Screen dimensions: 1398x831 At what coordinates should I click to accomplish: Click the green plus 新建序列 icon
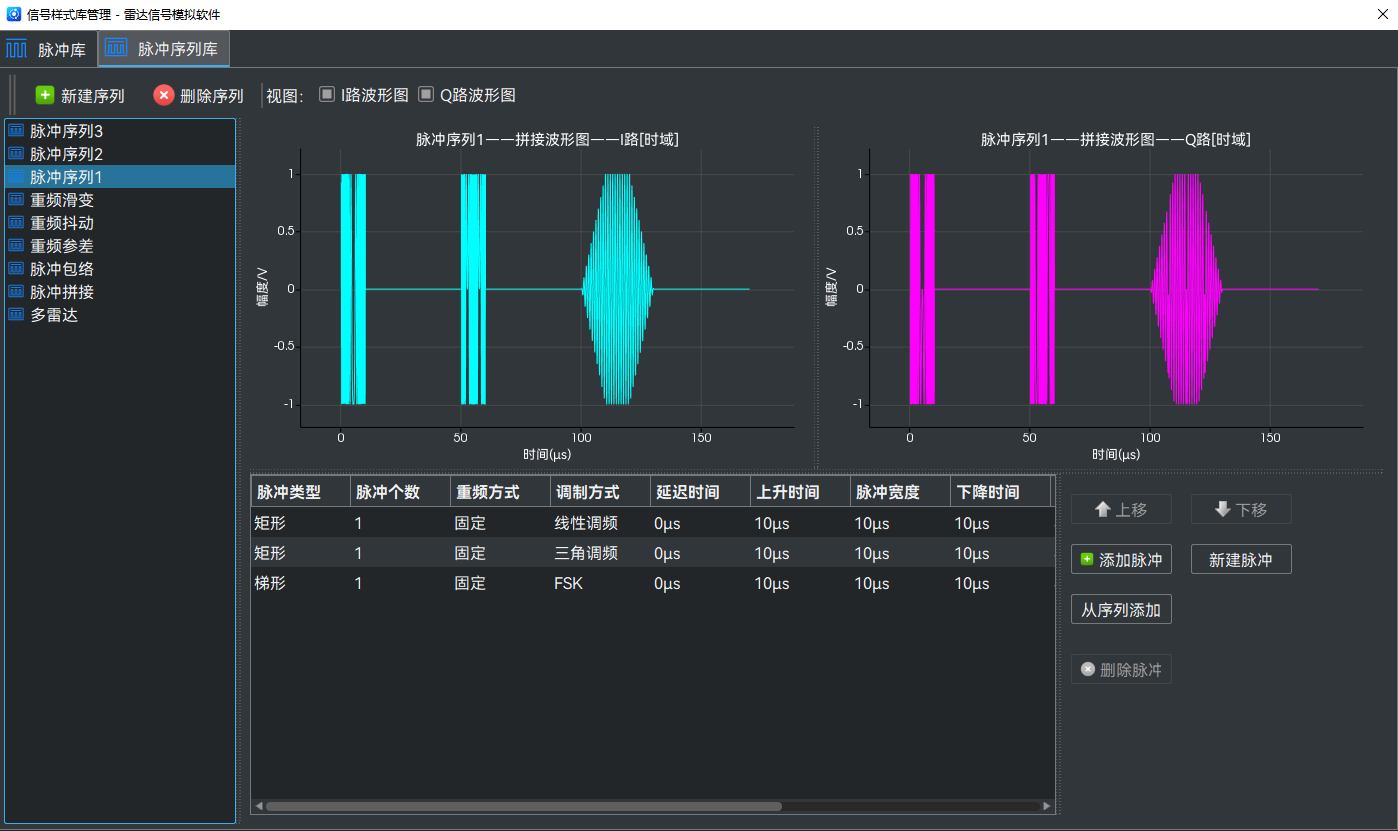point(45,95)
